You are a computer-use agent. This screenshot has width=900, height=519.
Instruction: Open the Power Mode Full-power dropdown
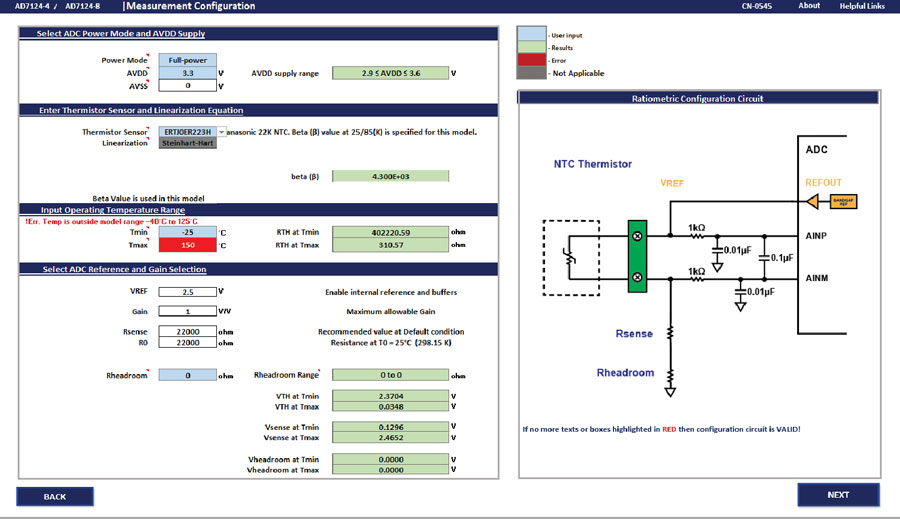click(x=188, y=60)
